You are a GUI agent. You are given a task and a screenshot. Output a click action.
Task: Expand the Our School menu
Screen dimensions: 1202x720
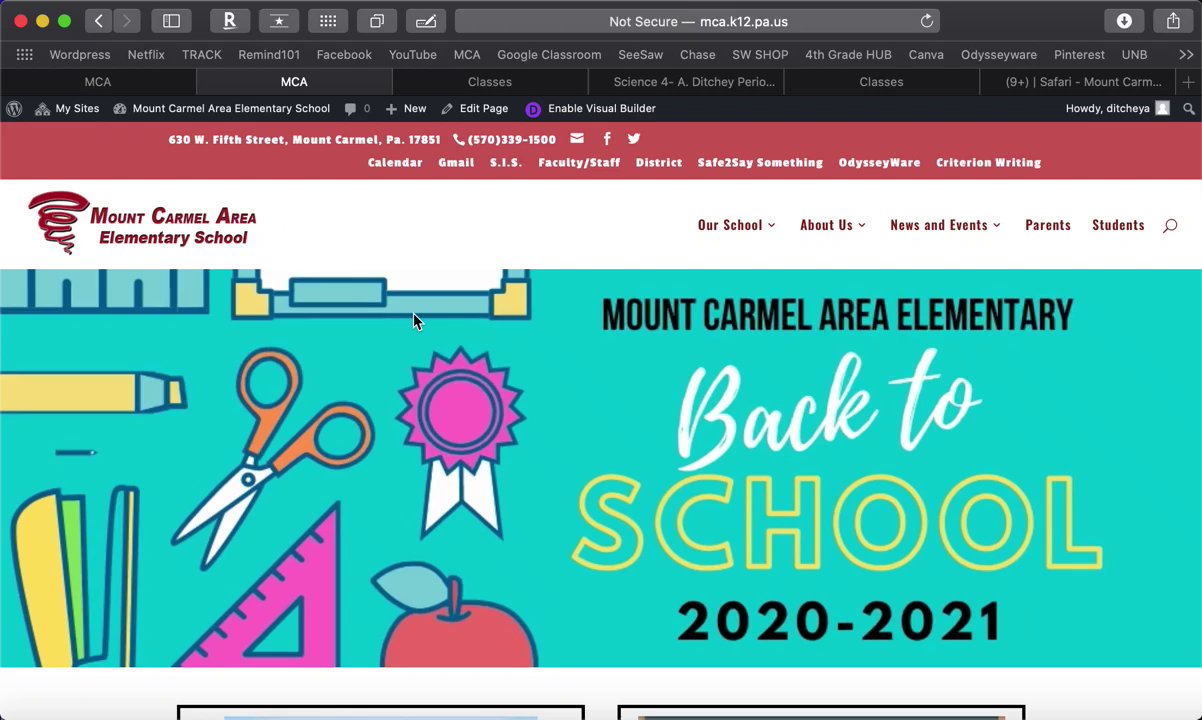coord(736,225)
